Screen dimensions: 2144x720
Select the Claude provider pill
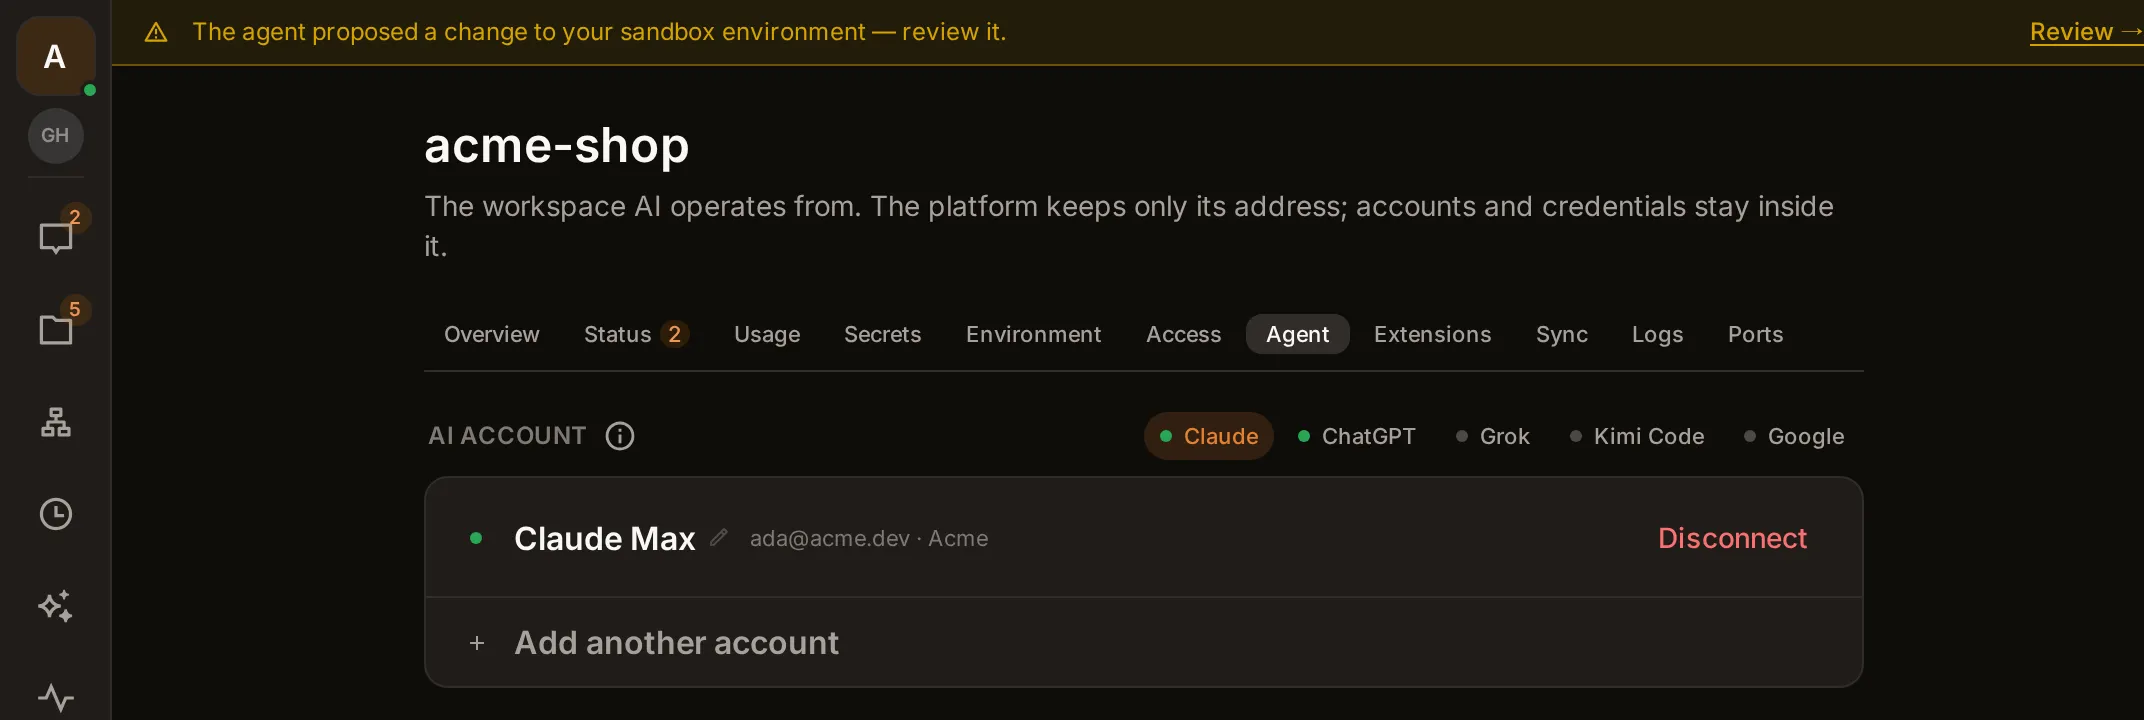click(x=1209, y=436)
